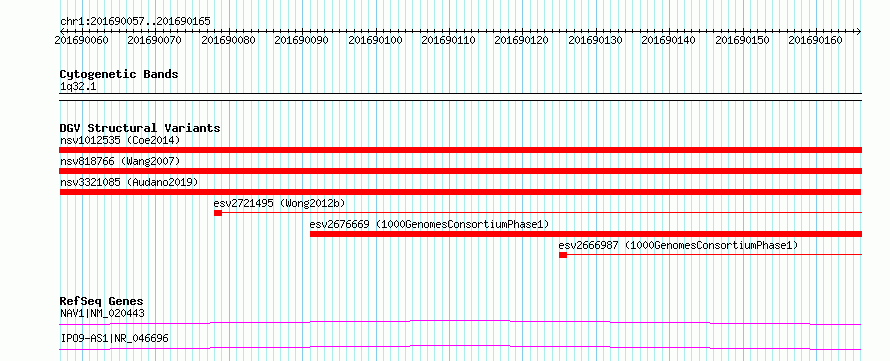Screen dimensions: 890x361
Task: Select the nsv1012535 (Coe2014) red variant bar
Action: 461,150
